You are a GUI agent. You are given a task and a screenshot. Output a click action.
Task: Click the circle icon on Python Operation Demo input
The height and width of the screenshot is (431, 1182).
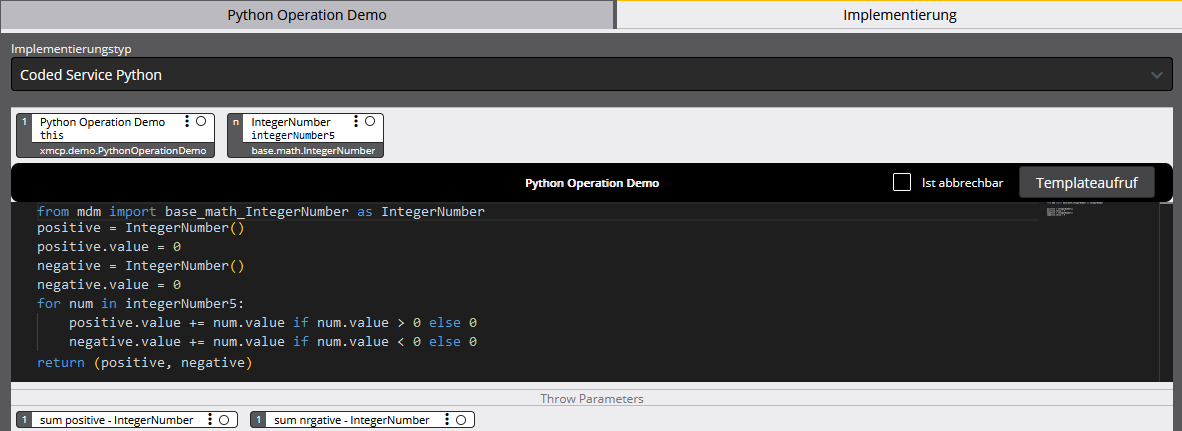click(x=201, y=121)
